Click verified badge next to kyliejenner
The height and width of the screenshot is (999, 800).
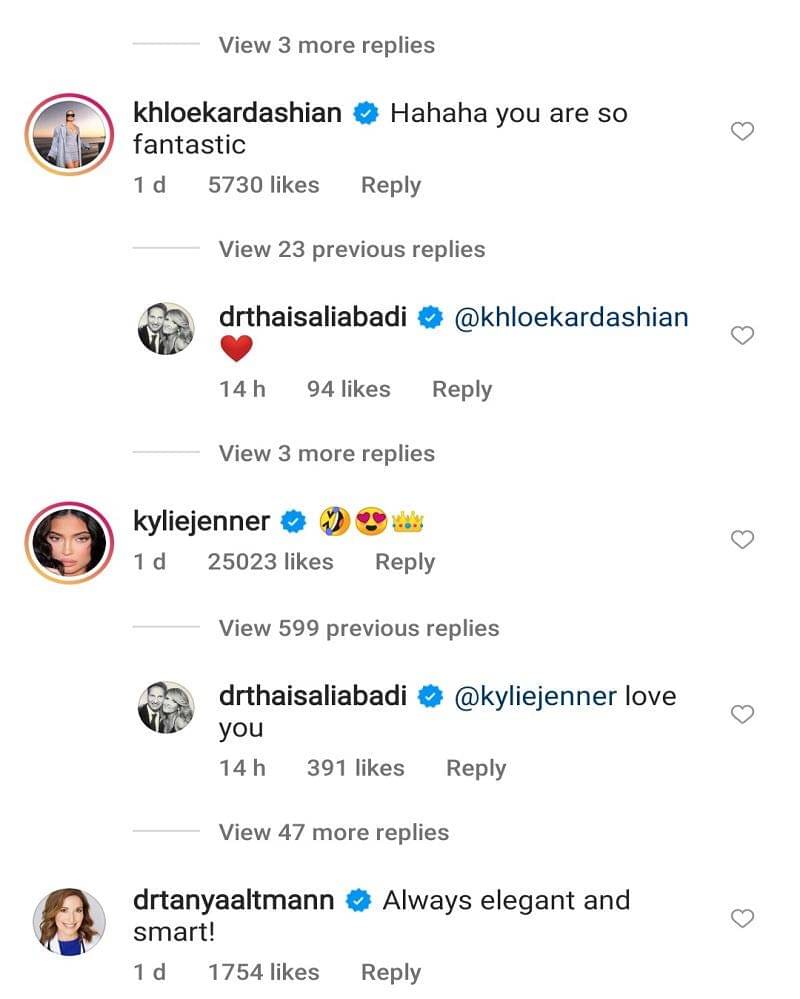coord(293,521)
